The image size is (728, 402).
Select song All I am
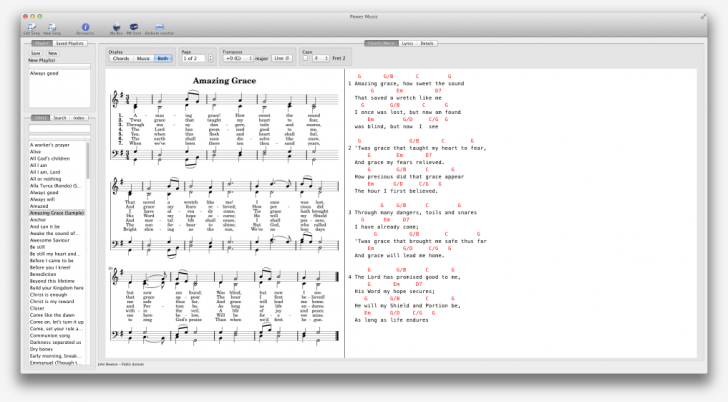[x=39, y=165]
